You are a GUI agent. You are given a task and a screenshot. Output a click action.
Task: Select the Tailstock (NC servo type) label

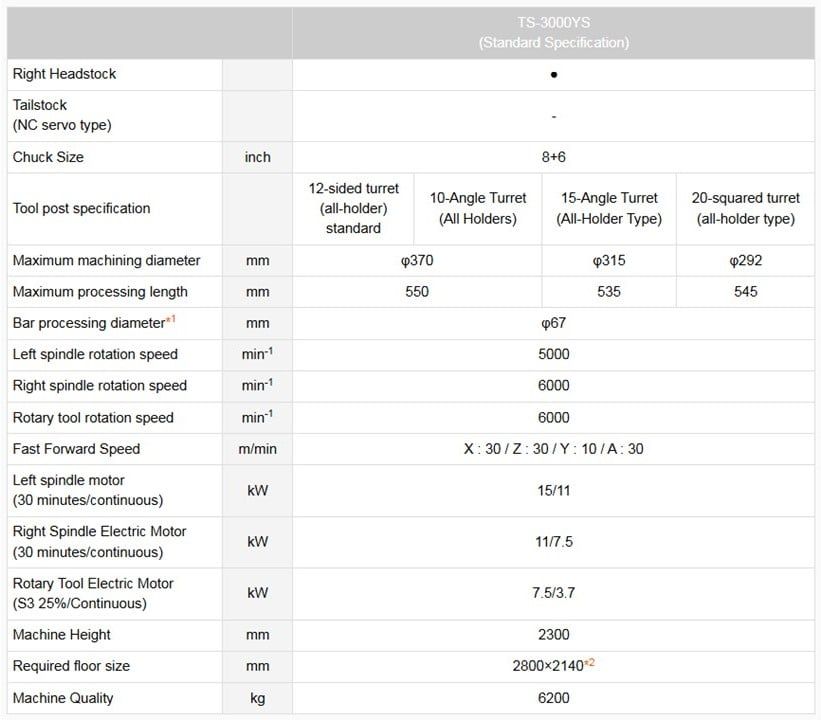tap(62, 115)
